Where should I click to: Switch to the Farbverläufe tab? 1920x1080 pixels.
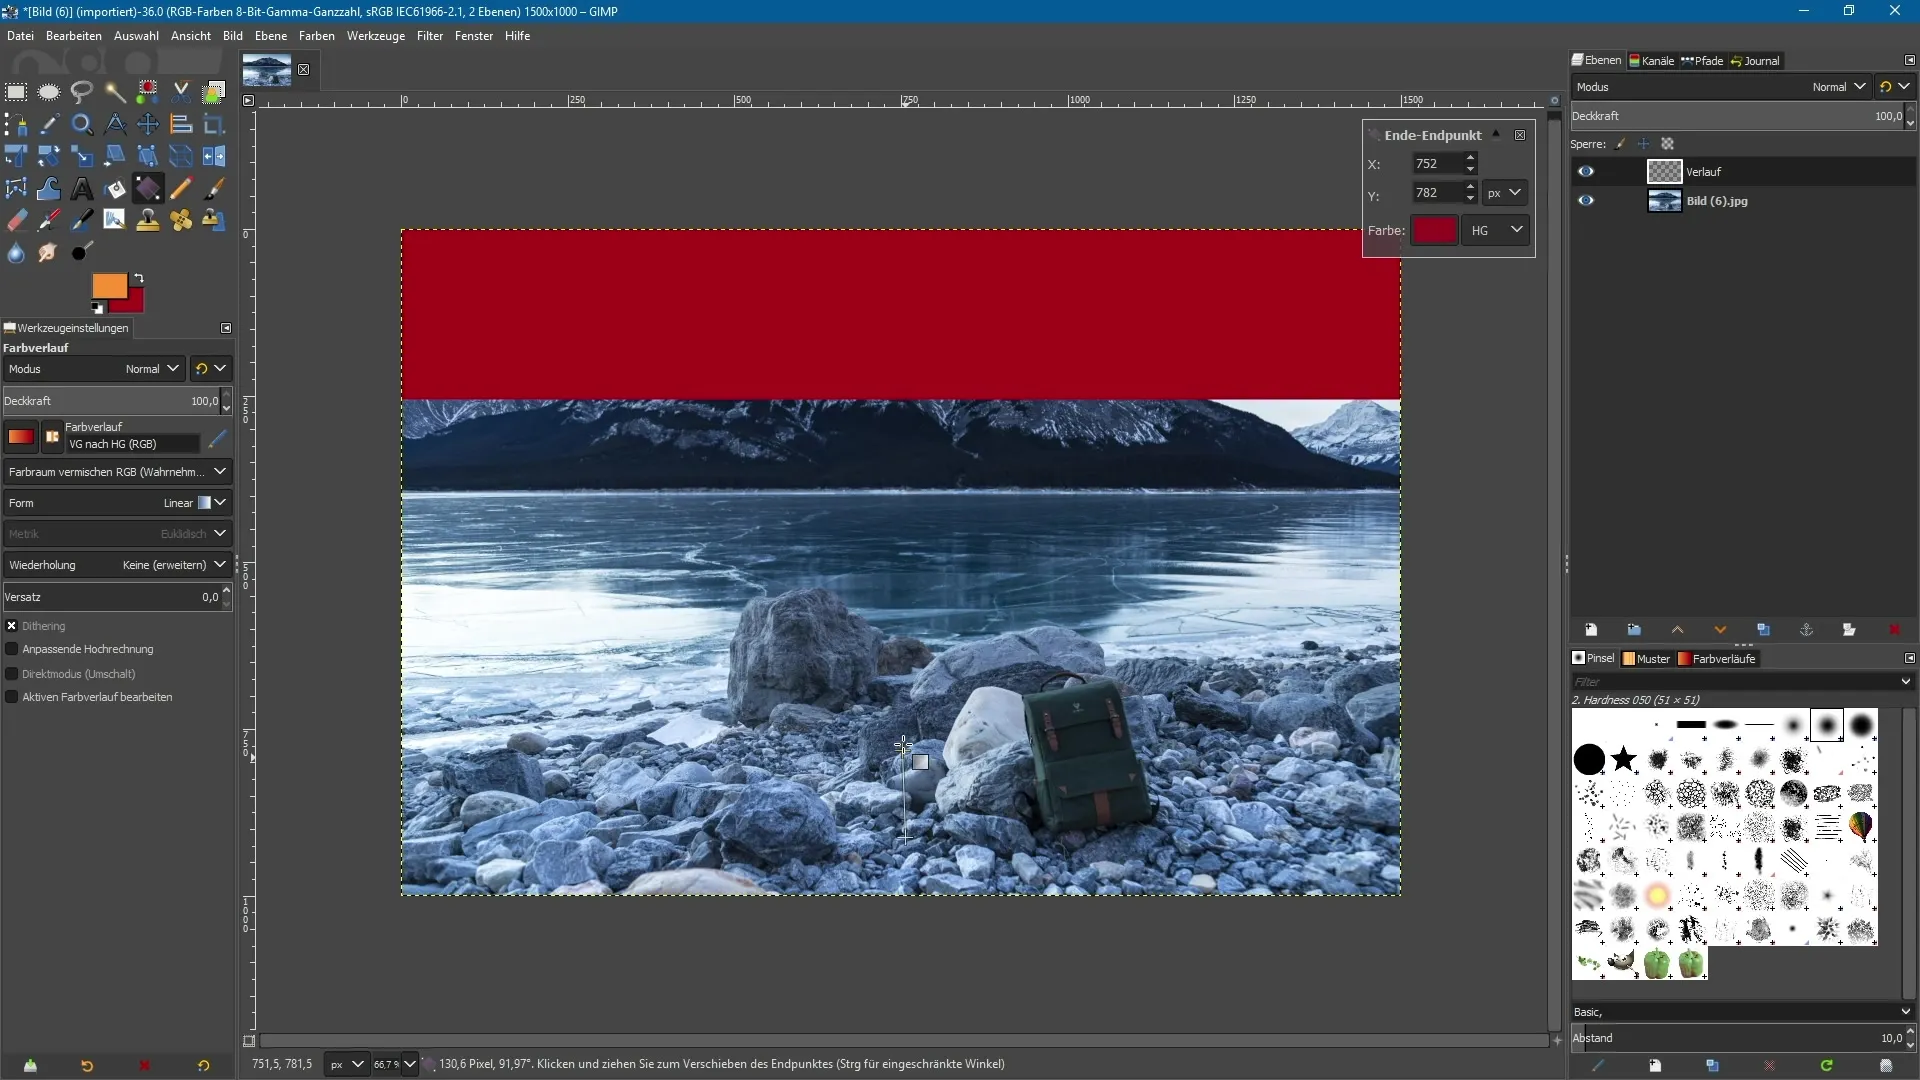(1717, 659)
